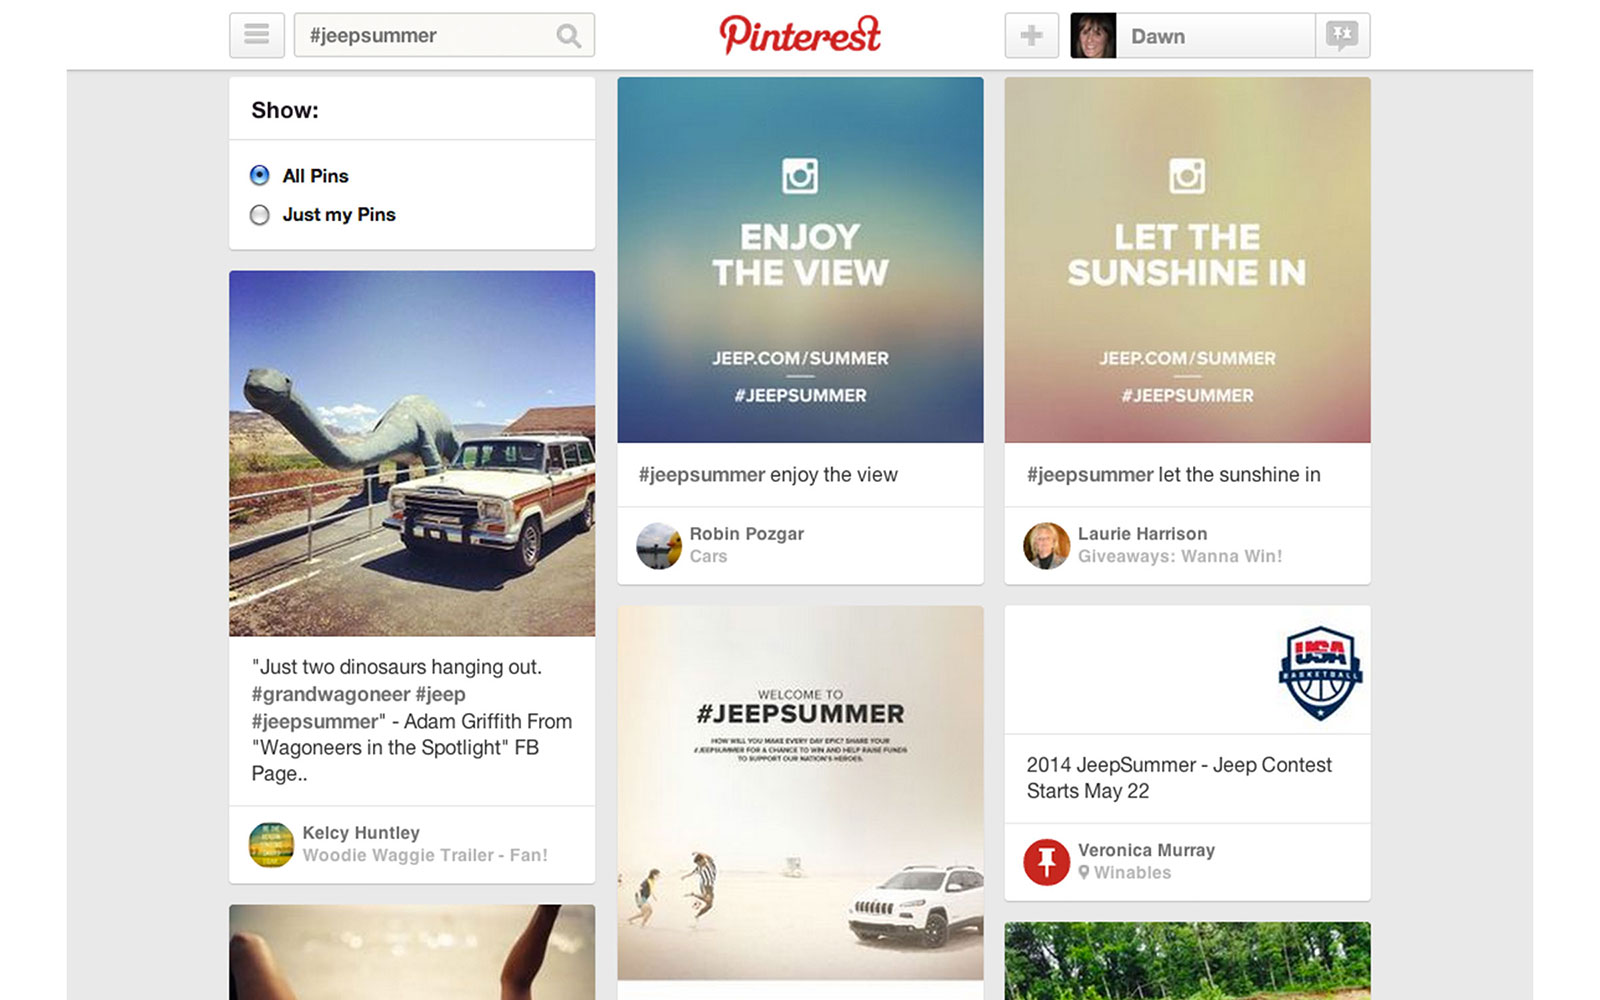The height and width of the screenshot is (1000, 1600).
Task: Open Giveaways: Wanna Win! board
Action: coord(1180,556)
